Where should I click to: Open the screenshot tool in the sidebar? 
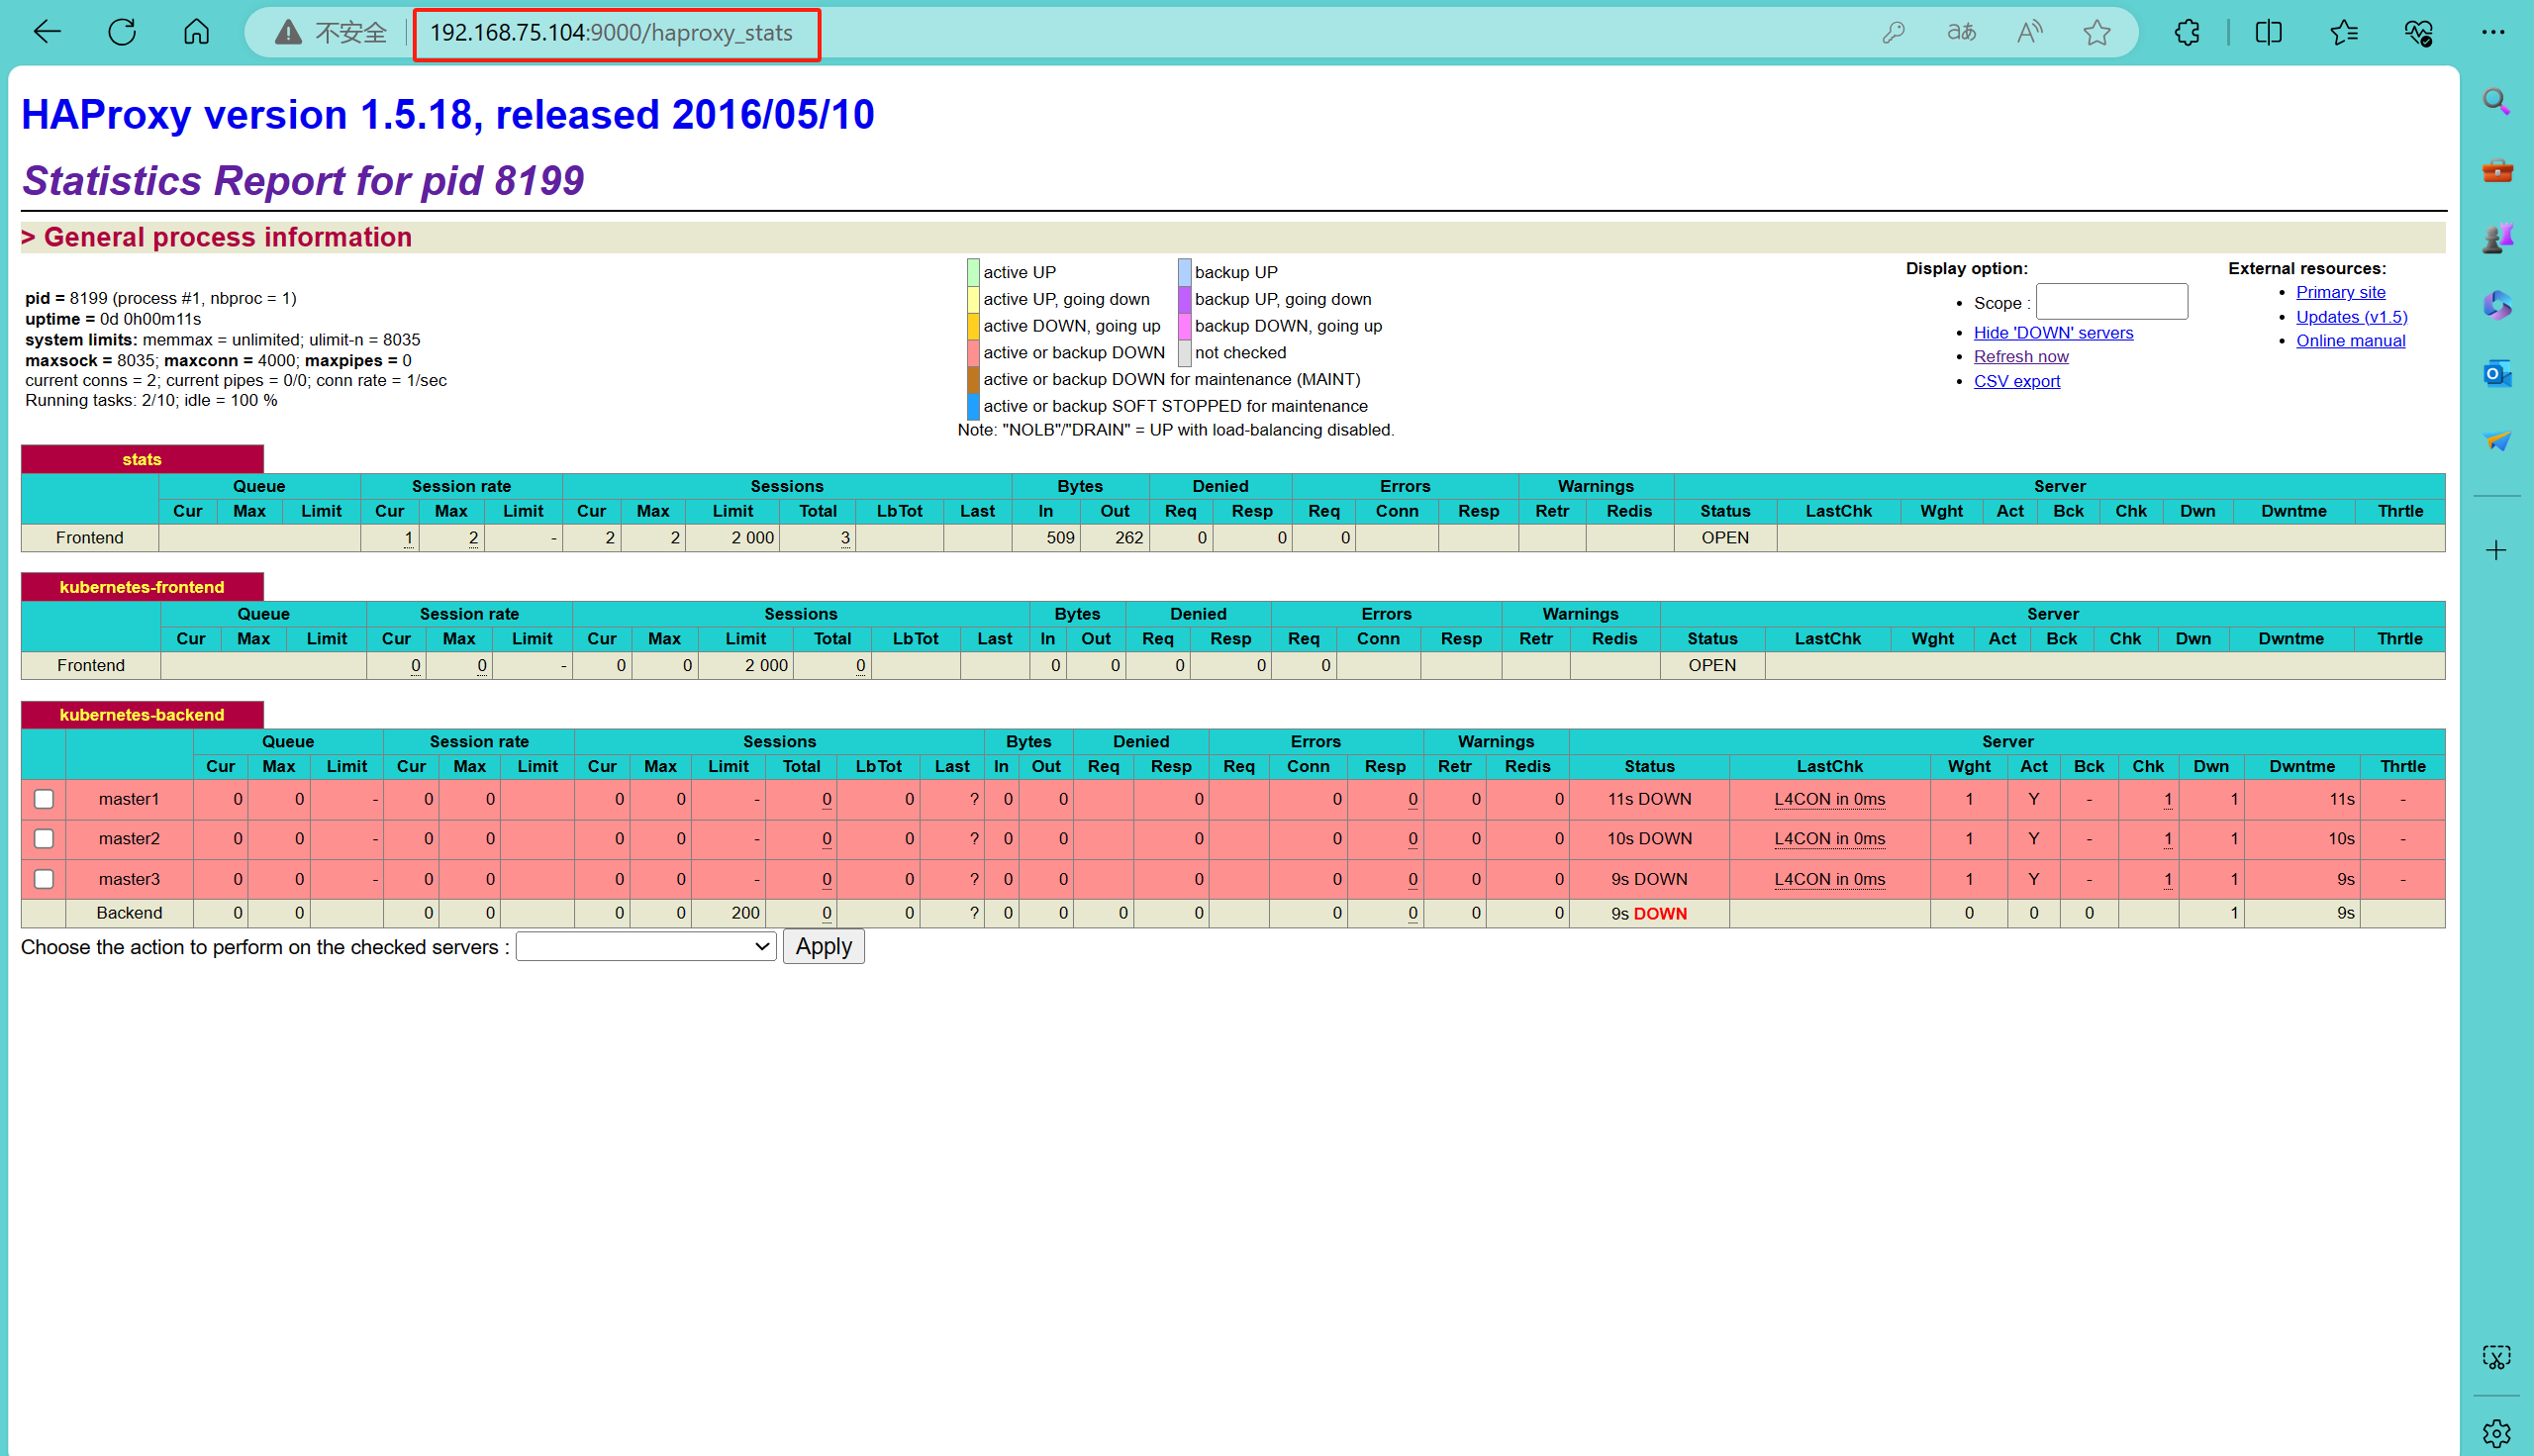(2496, 1357)
